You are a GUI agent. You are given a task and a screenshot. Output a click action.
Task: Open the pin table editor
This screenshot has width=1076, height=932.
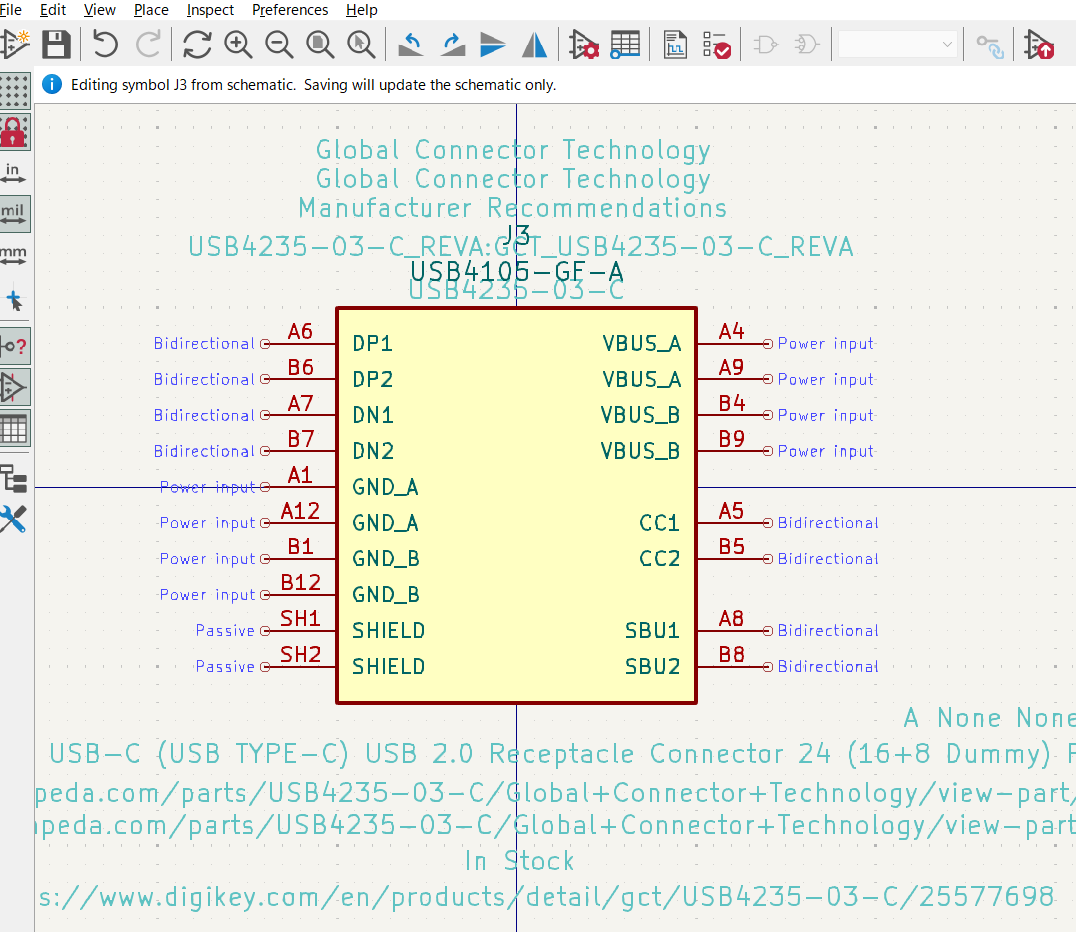(x=625, y=44)
